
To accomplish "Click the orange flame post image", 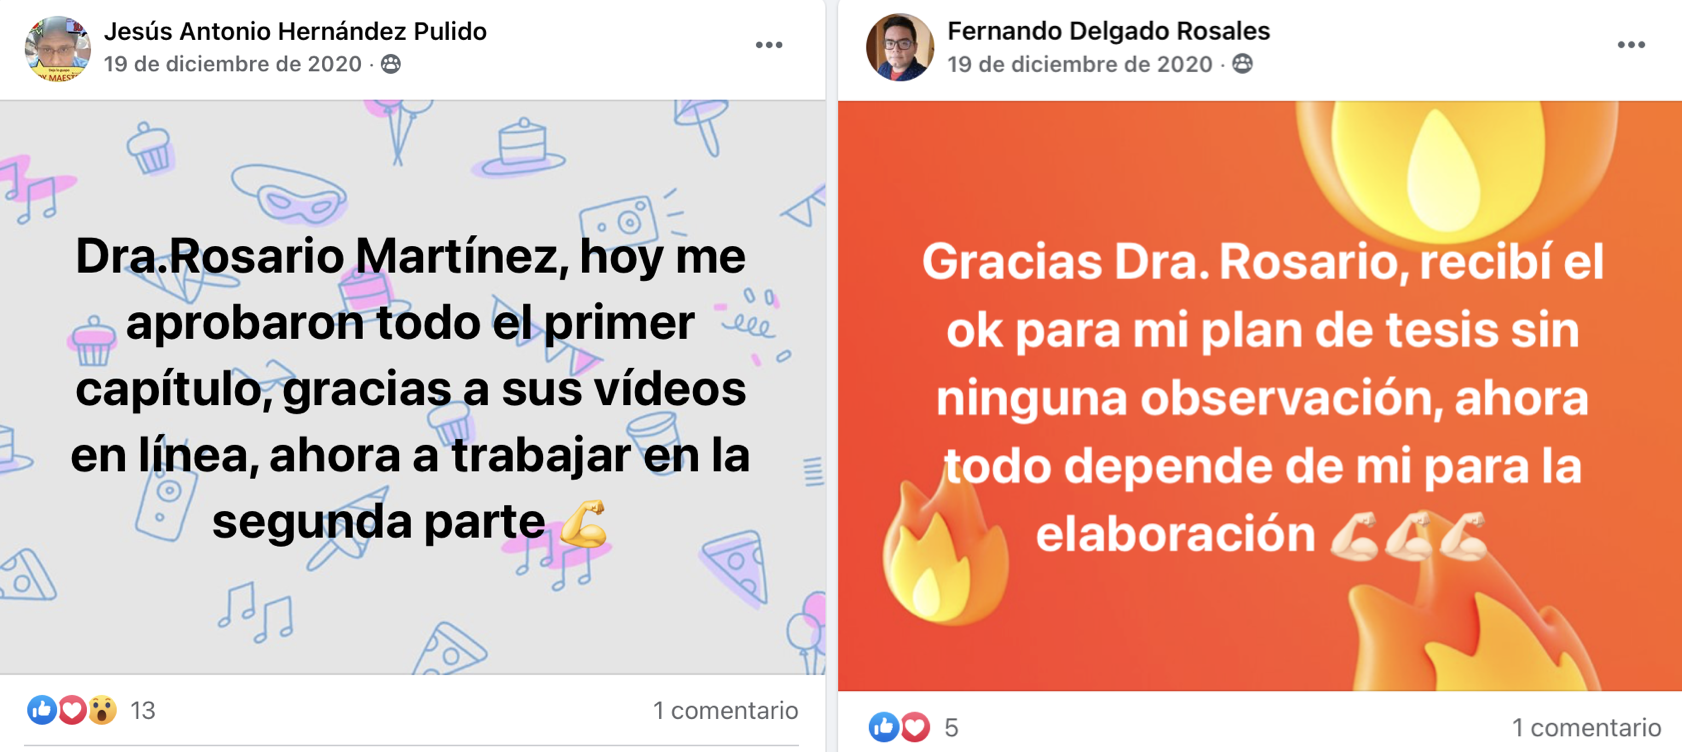I will [1260, 396].
